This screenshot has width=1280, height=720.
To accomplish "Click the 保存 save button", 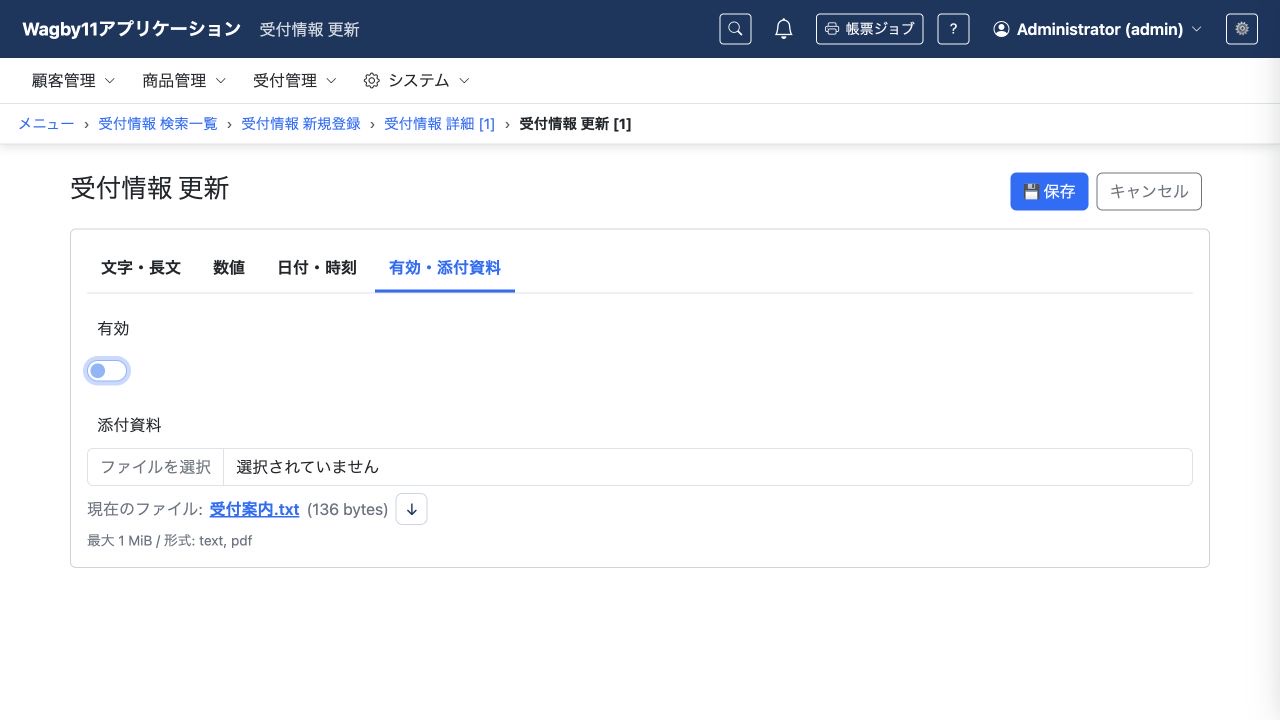I will 1049,192.
